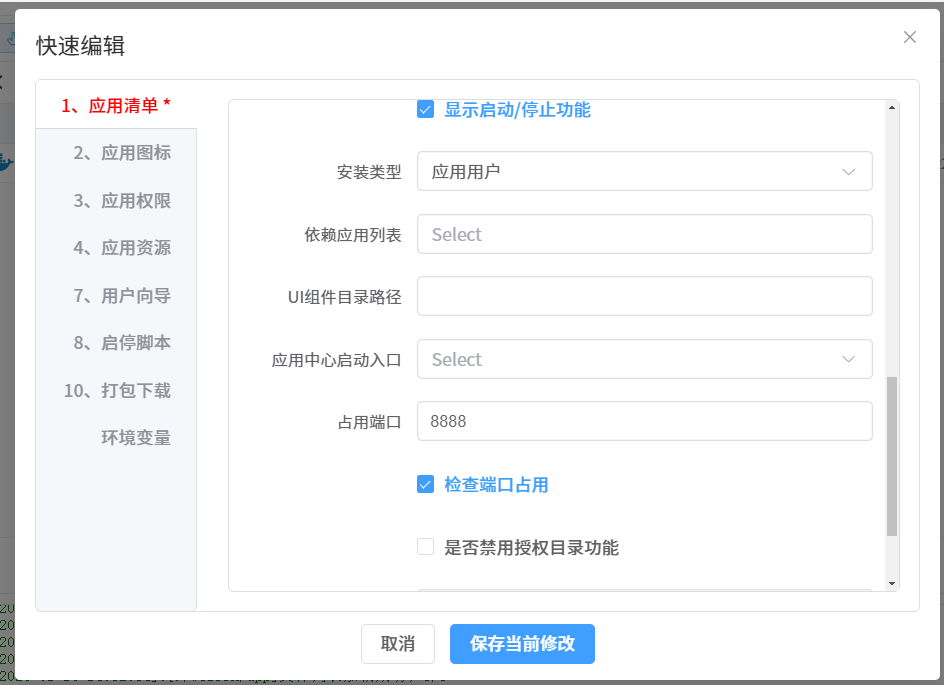Click the form's vertical scrollbar thumb
This screenshot has height=685, width=944.
pos(891,455)
